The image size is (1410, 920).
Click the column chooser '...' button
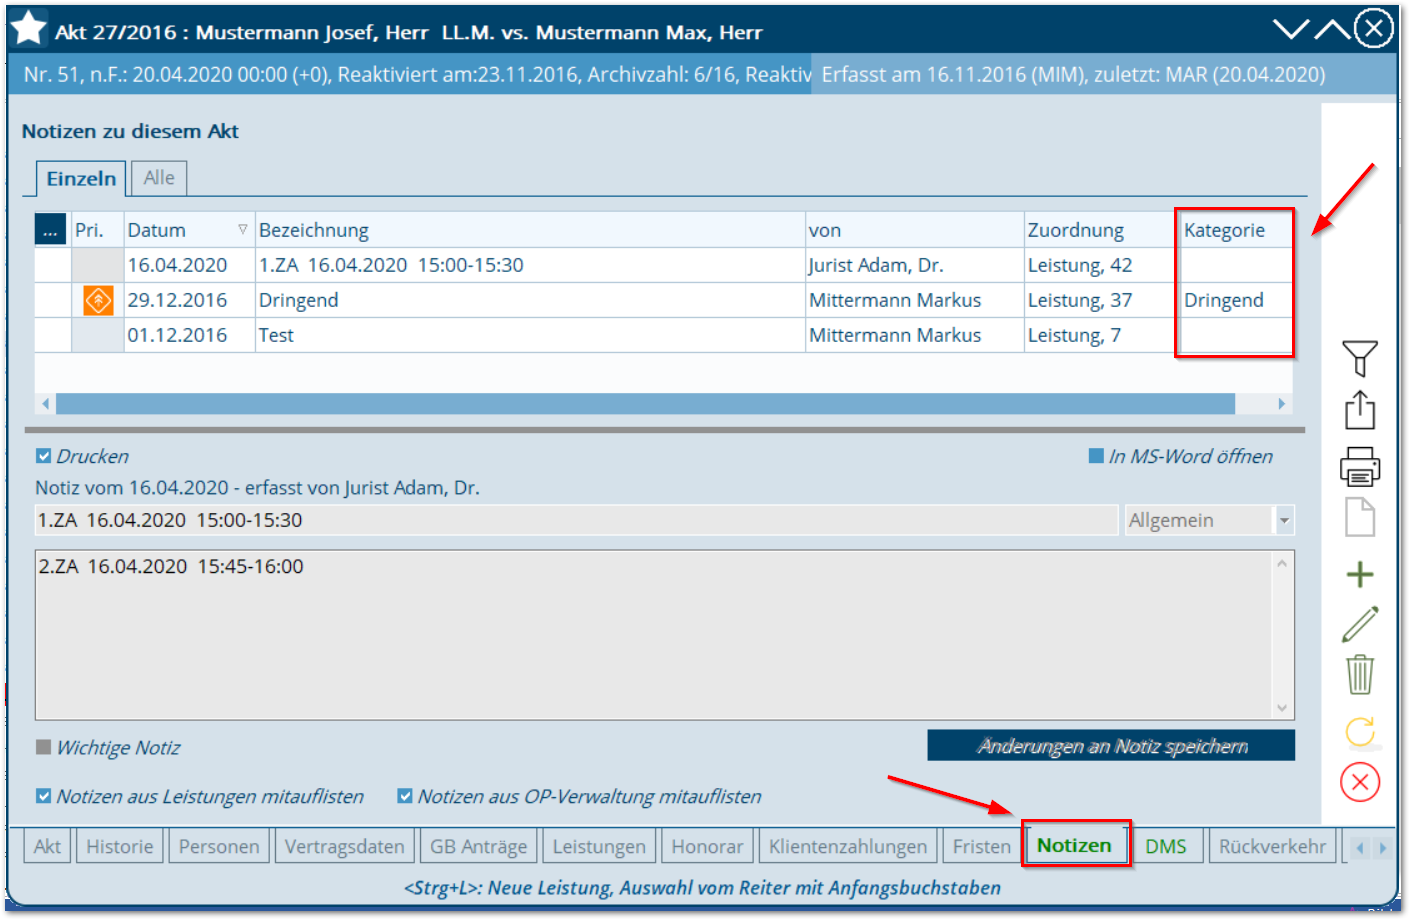click(50, 229)
